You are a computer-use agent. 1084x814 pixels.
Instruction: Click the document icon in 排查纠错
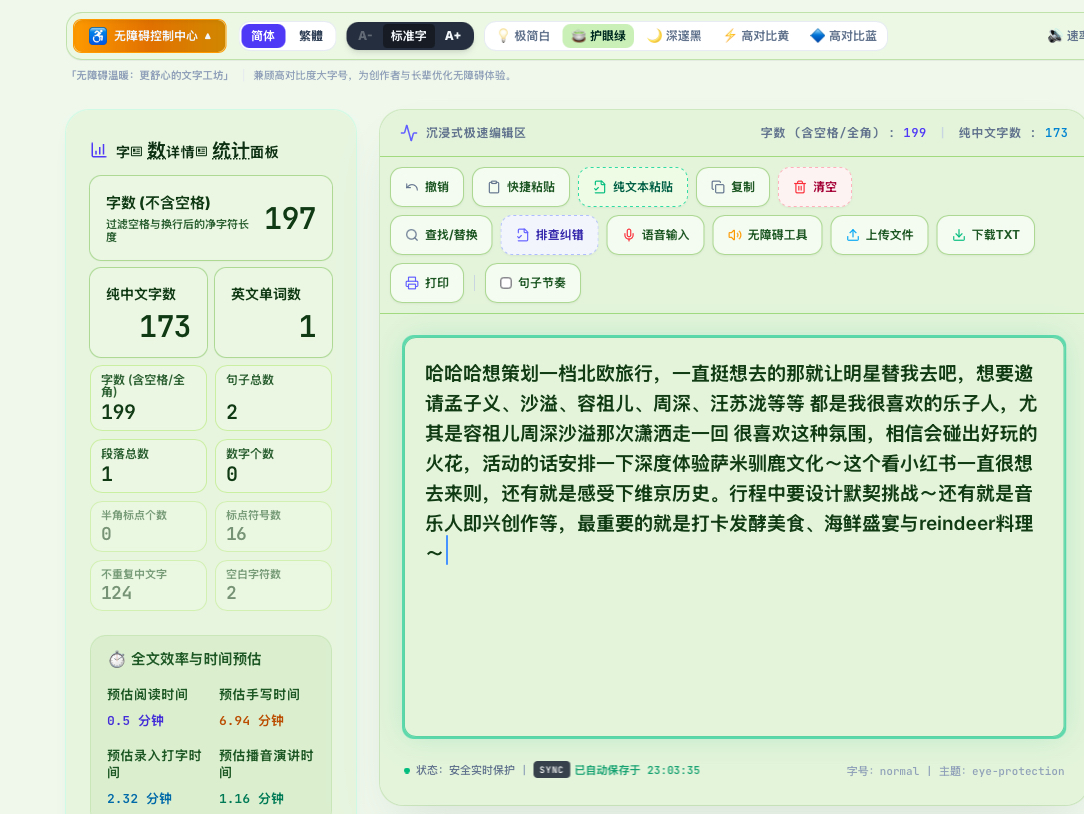523,235
